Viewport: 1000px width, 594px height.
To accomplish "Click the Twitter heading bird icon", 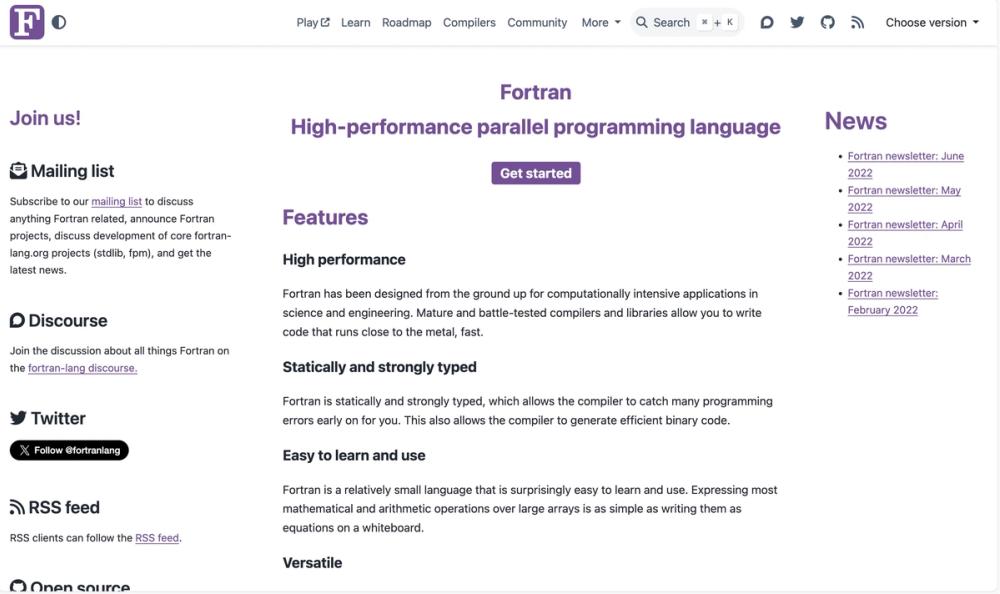I will coord(18,418).
